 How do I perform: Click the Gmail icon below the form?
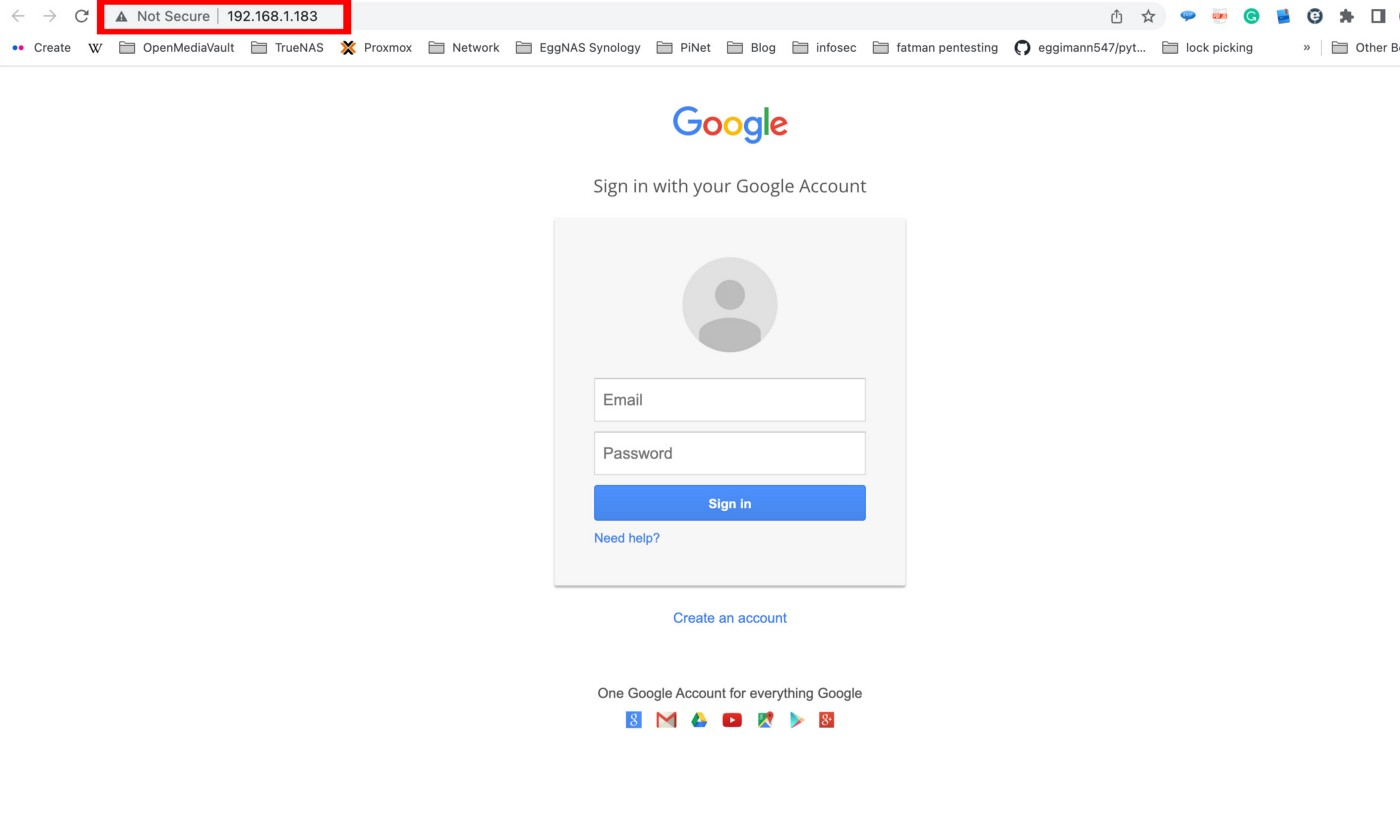pos(666,720)
